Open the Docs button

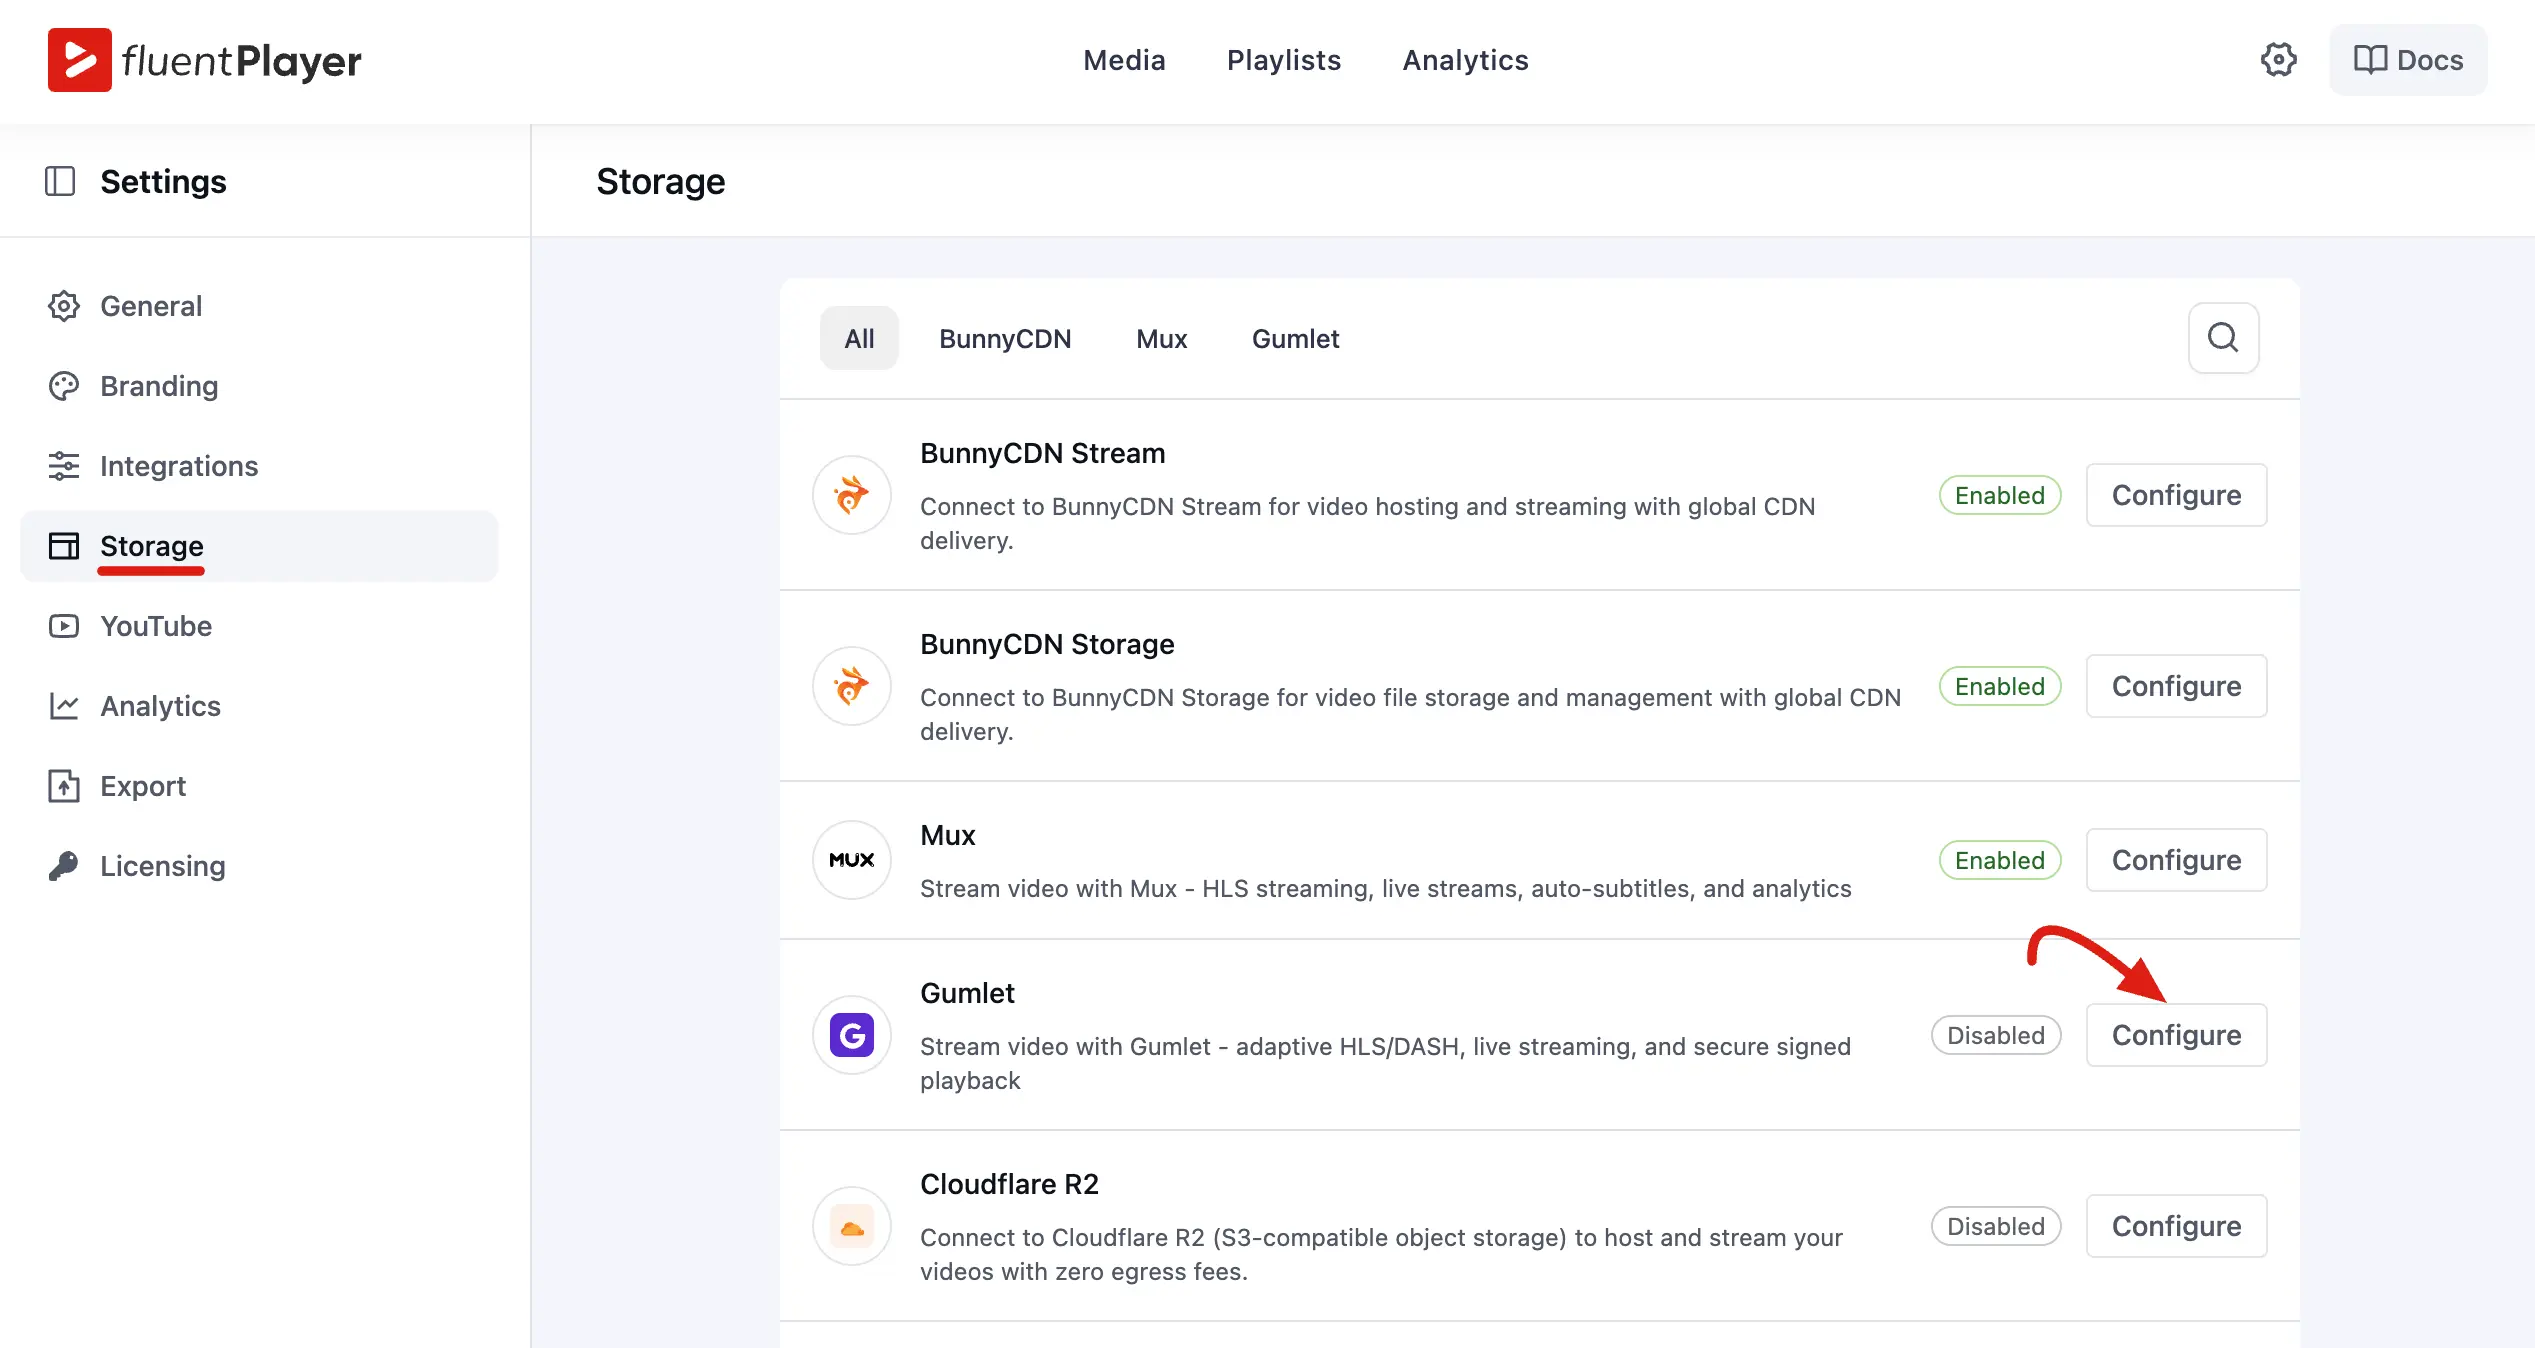click(2408, 60)
